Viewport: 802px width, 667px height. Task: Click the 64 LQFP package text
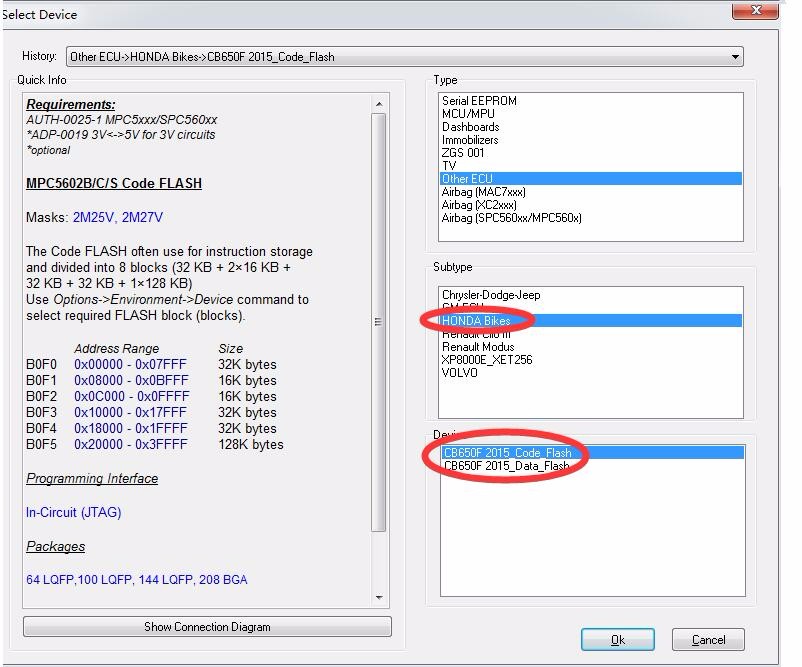click(x=50, y=580)
